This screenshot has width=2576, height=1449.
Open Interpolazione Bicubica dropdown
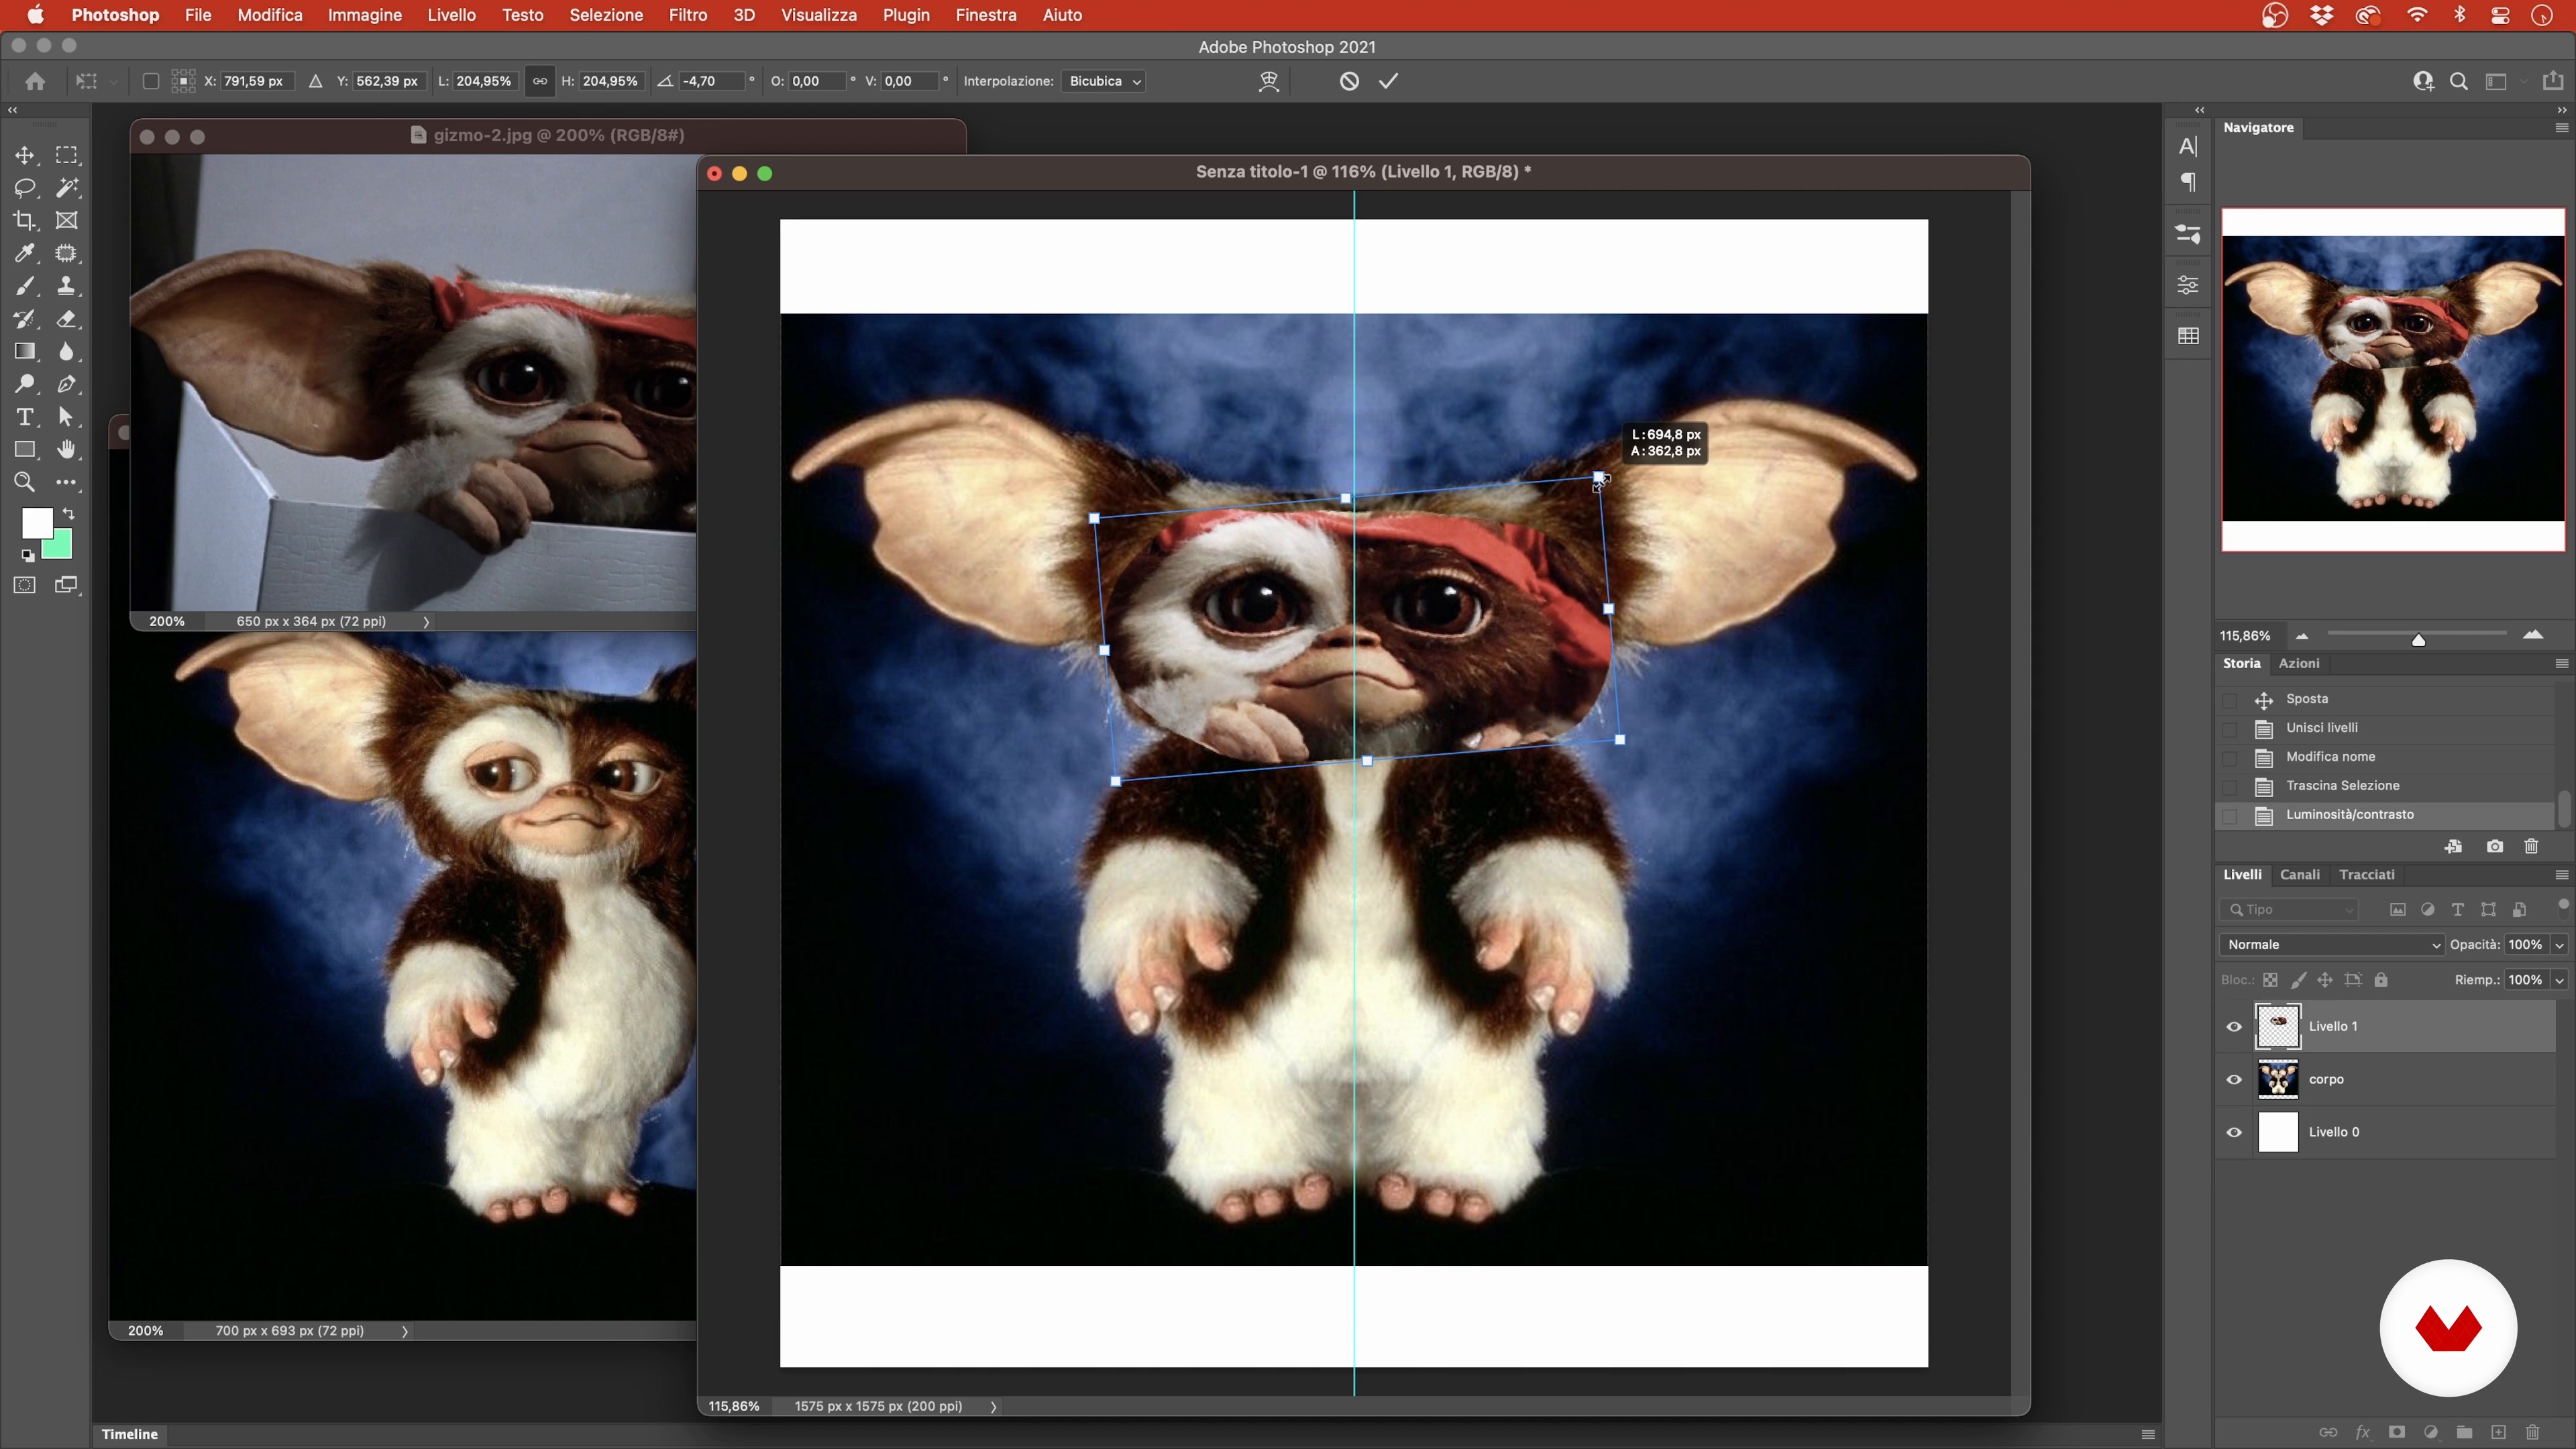click(1104, 81)
